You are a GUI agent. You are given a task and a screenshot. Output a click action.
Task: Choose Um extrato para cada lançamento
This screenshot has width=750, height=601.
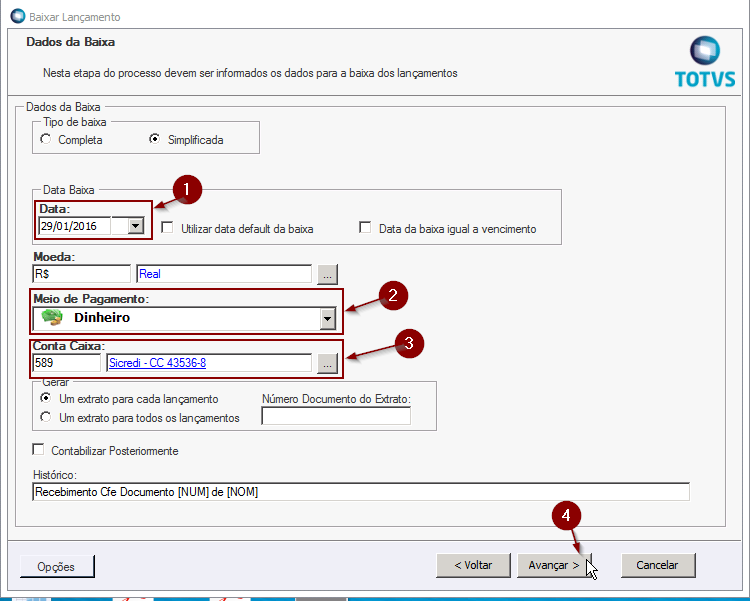pyautogui.click(x=46, y=398)
